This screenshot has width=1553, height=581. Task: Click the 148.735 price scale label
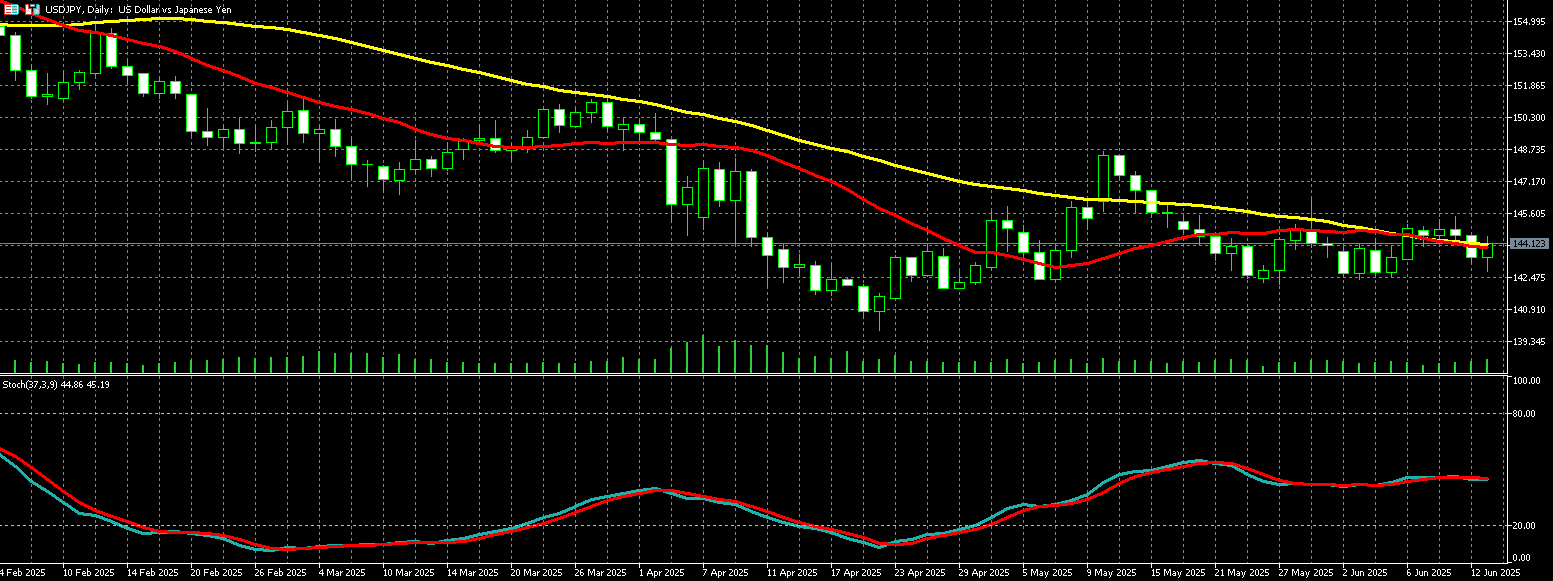pyautogui.click(x=1530, y=150)
